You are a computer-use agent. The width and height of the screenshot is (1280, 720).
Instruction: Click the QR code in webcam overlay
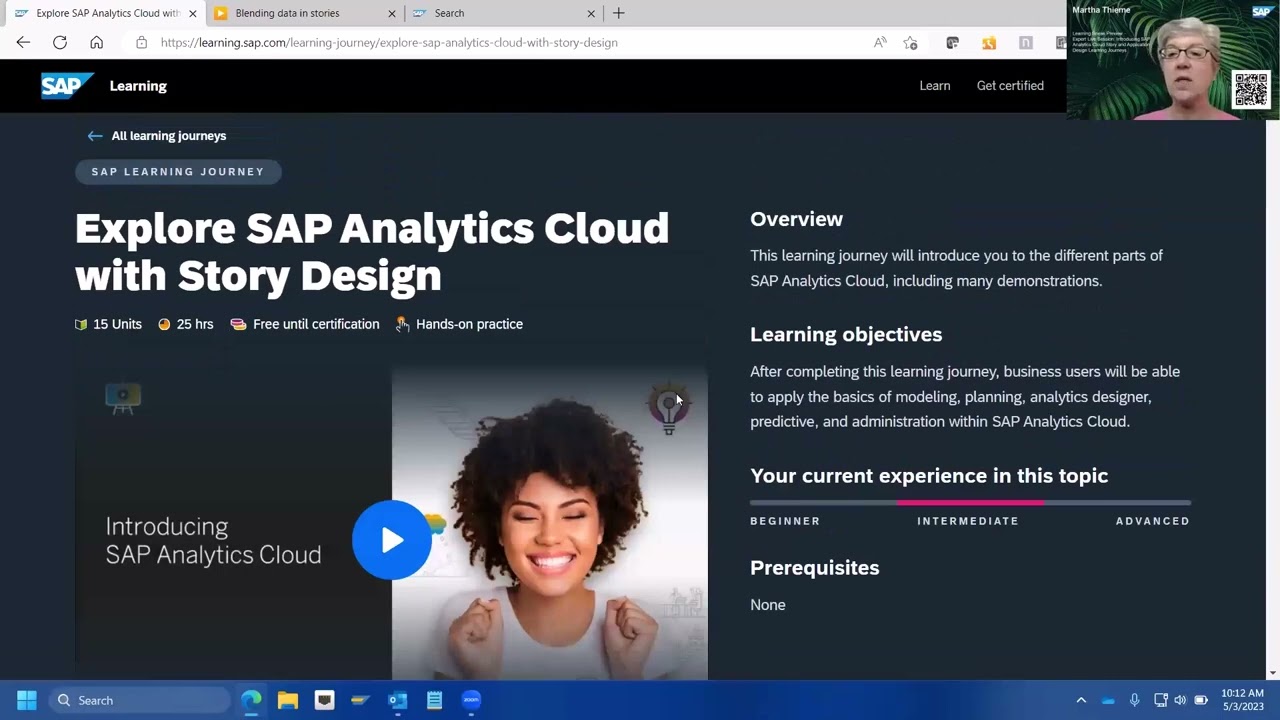[1251, 89]
